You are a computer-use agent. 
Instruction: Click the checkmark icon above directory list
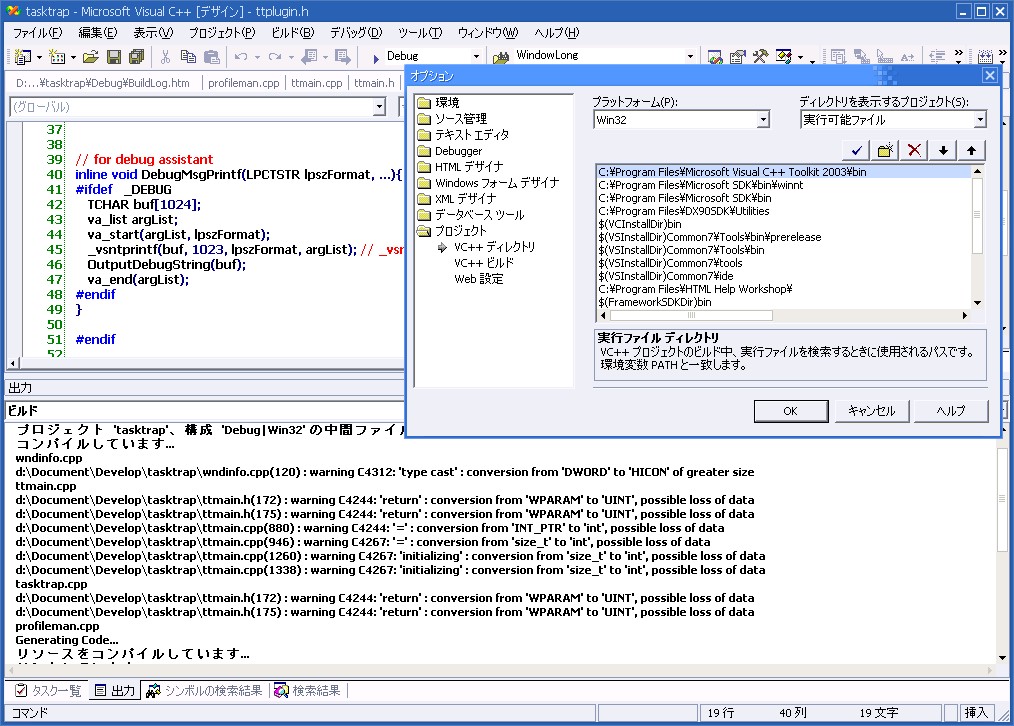pyautogui.click(x=855, y=150)
